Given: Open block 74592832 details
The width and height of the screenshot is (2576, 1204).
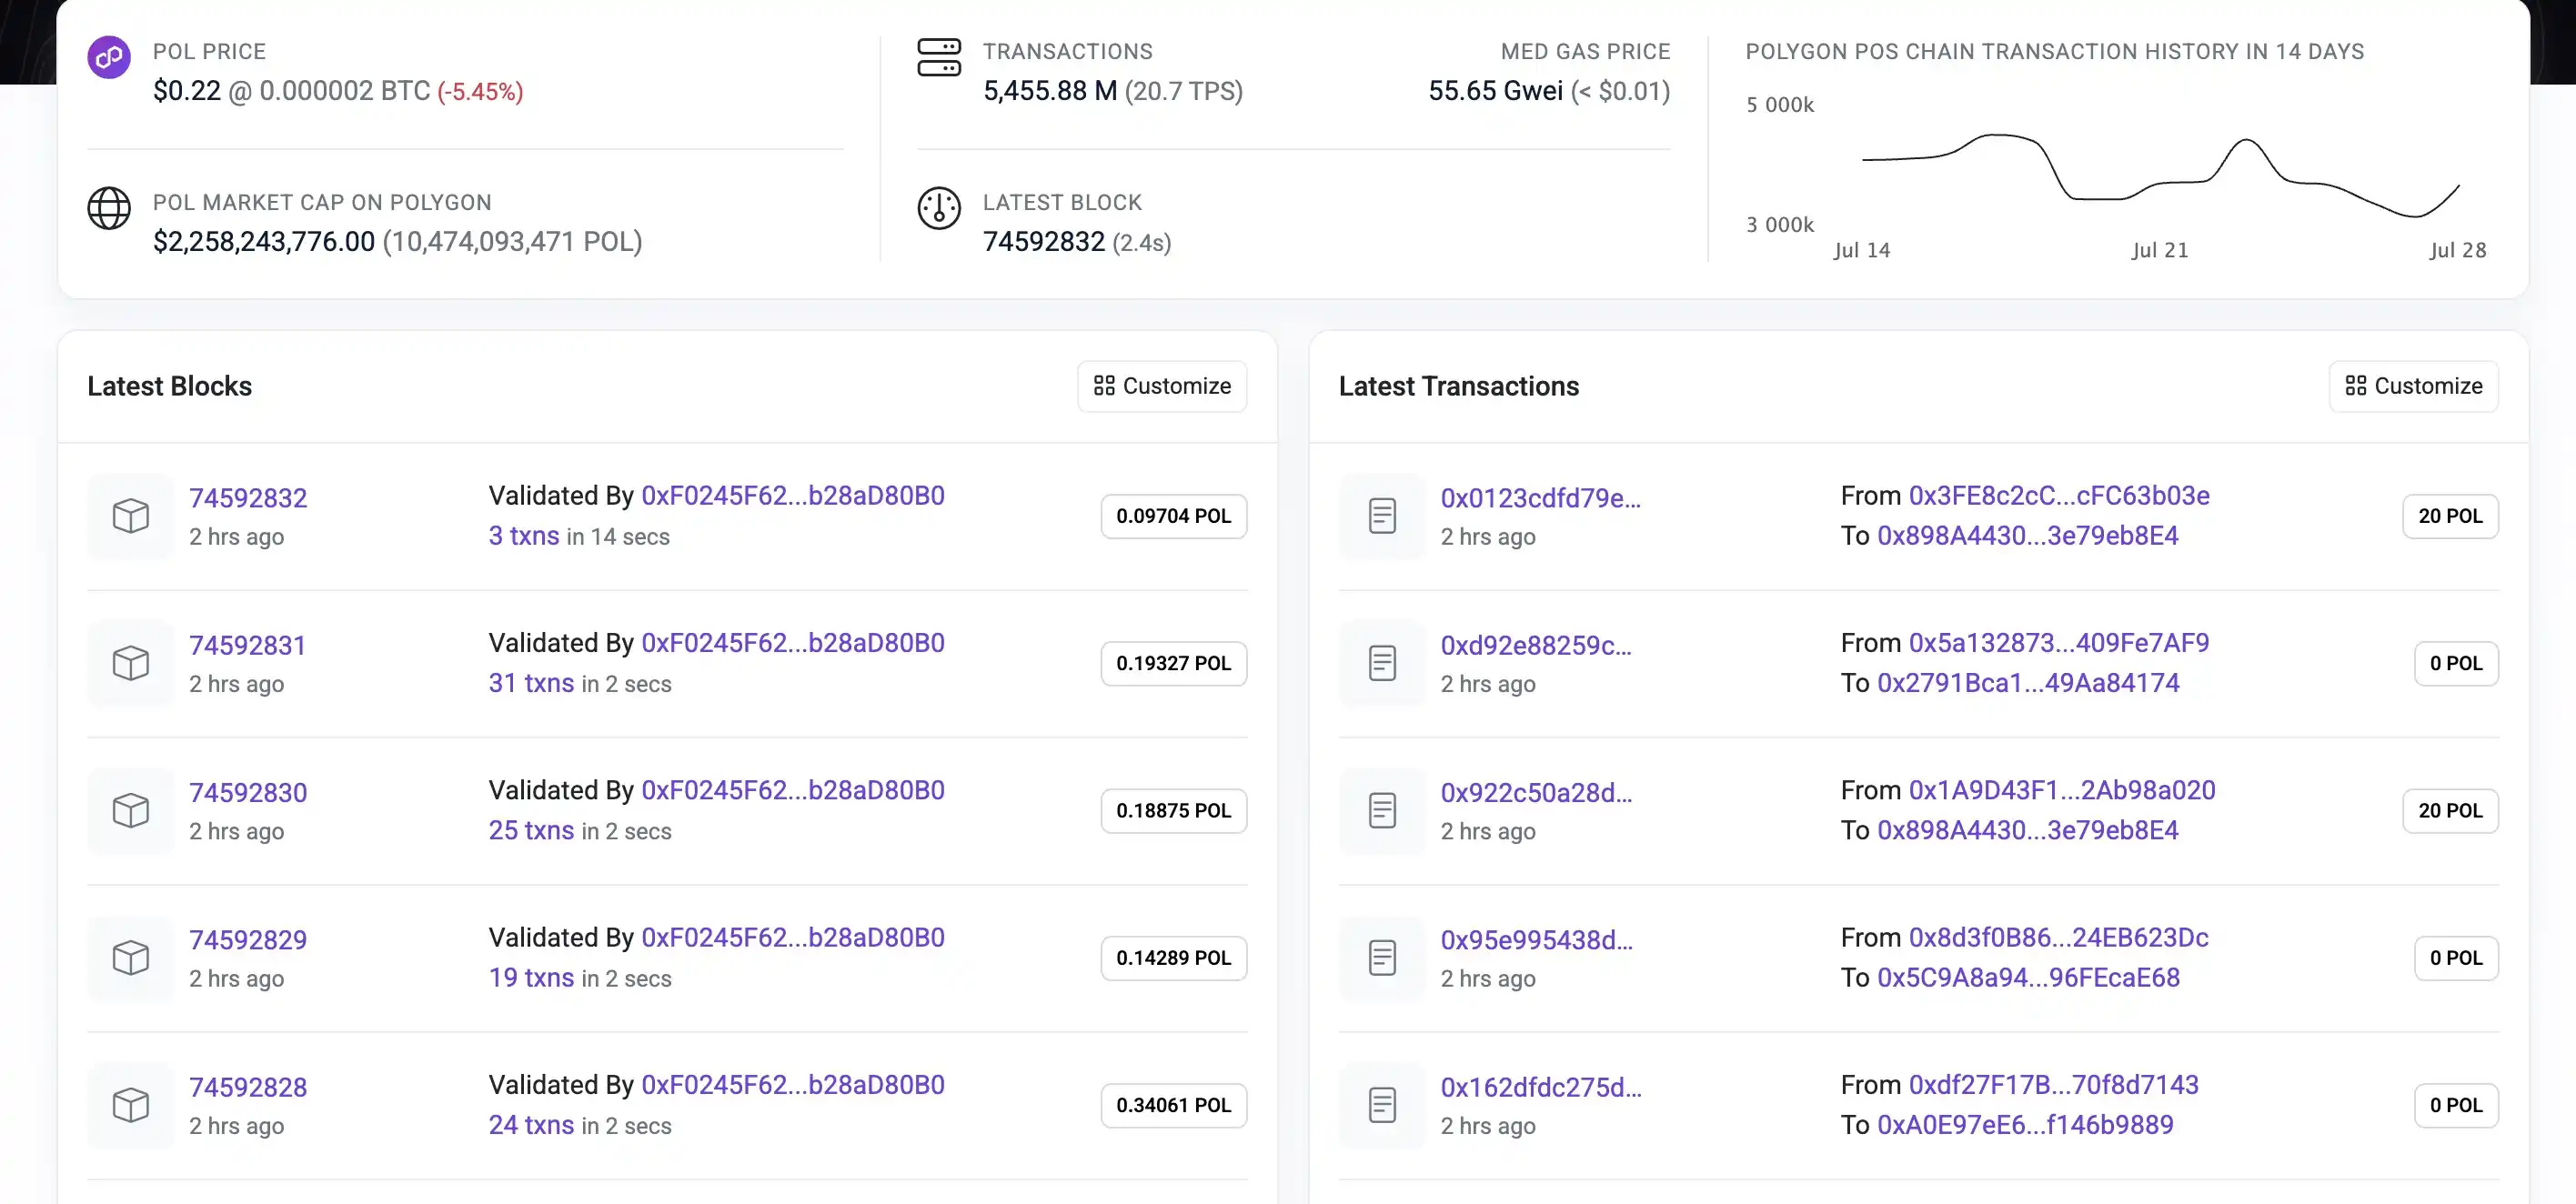Looking at the screenshot, I should (248, 498).
